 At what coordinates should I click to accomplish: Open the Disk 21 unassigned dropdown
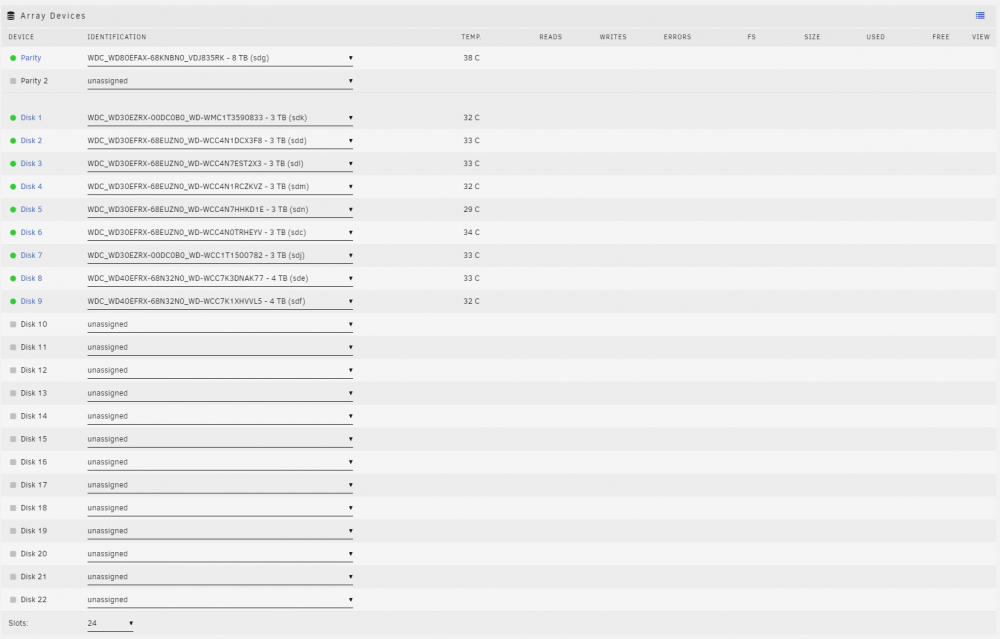point(220,577)
